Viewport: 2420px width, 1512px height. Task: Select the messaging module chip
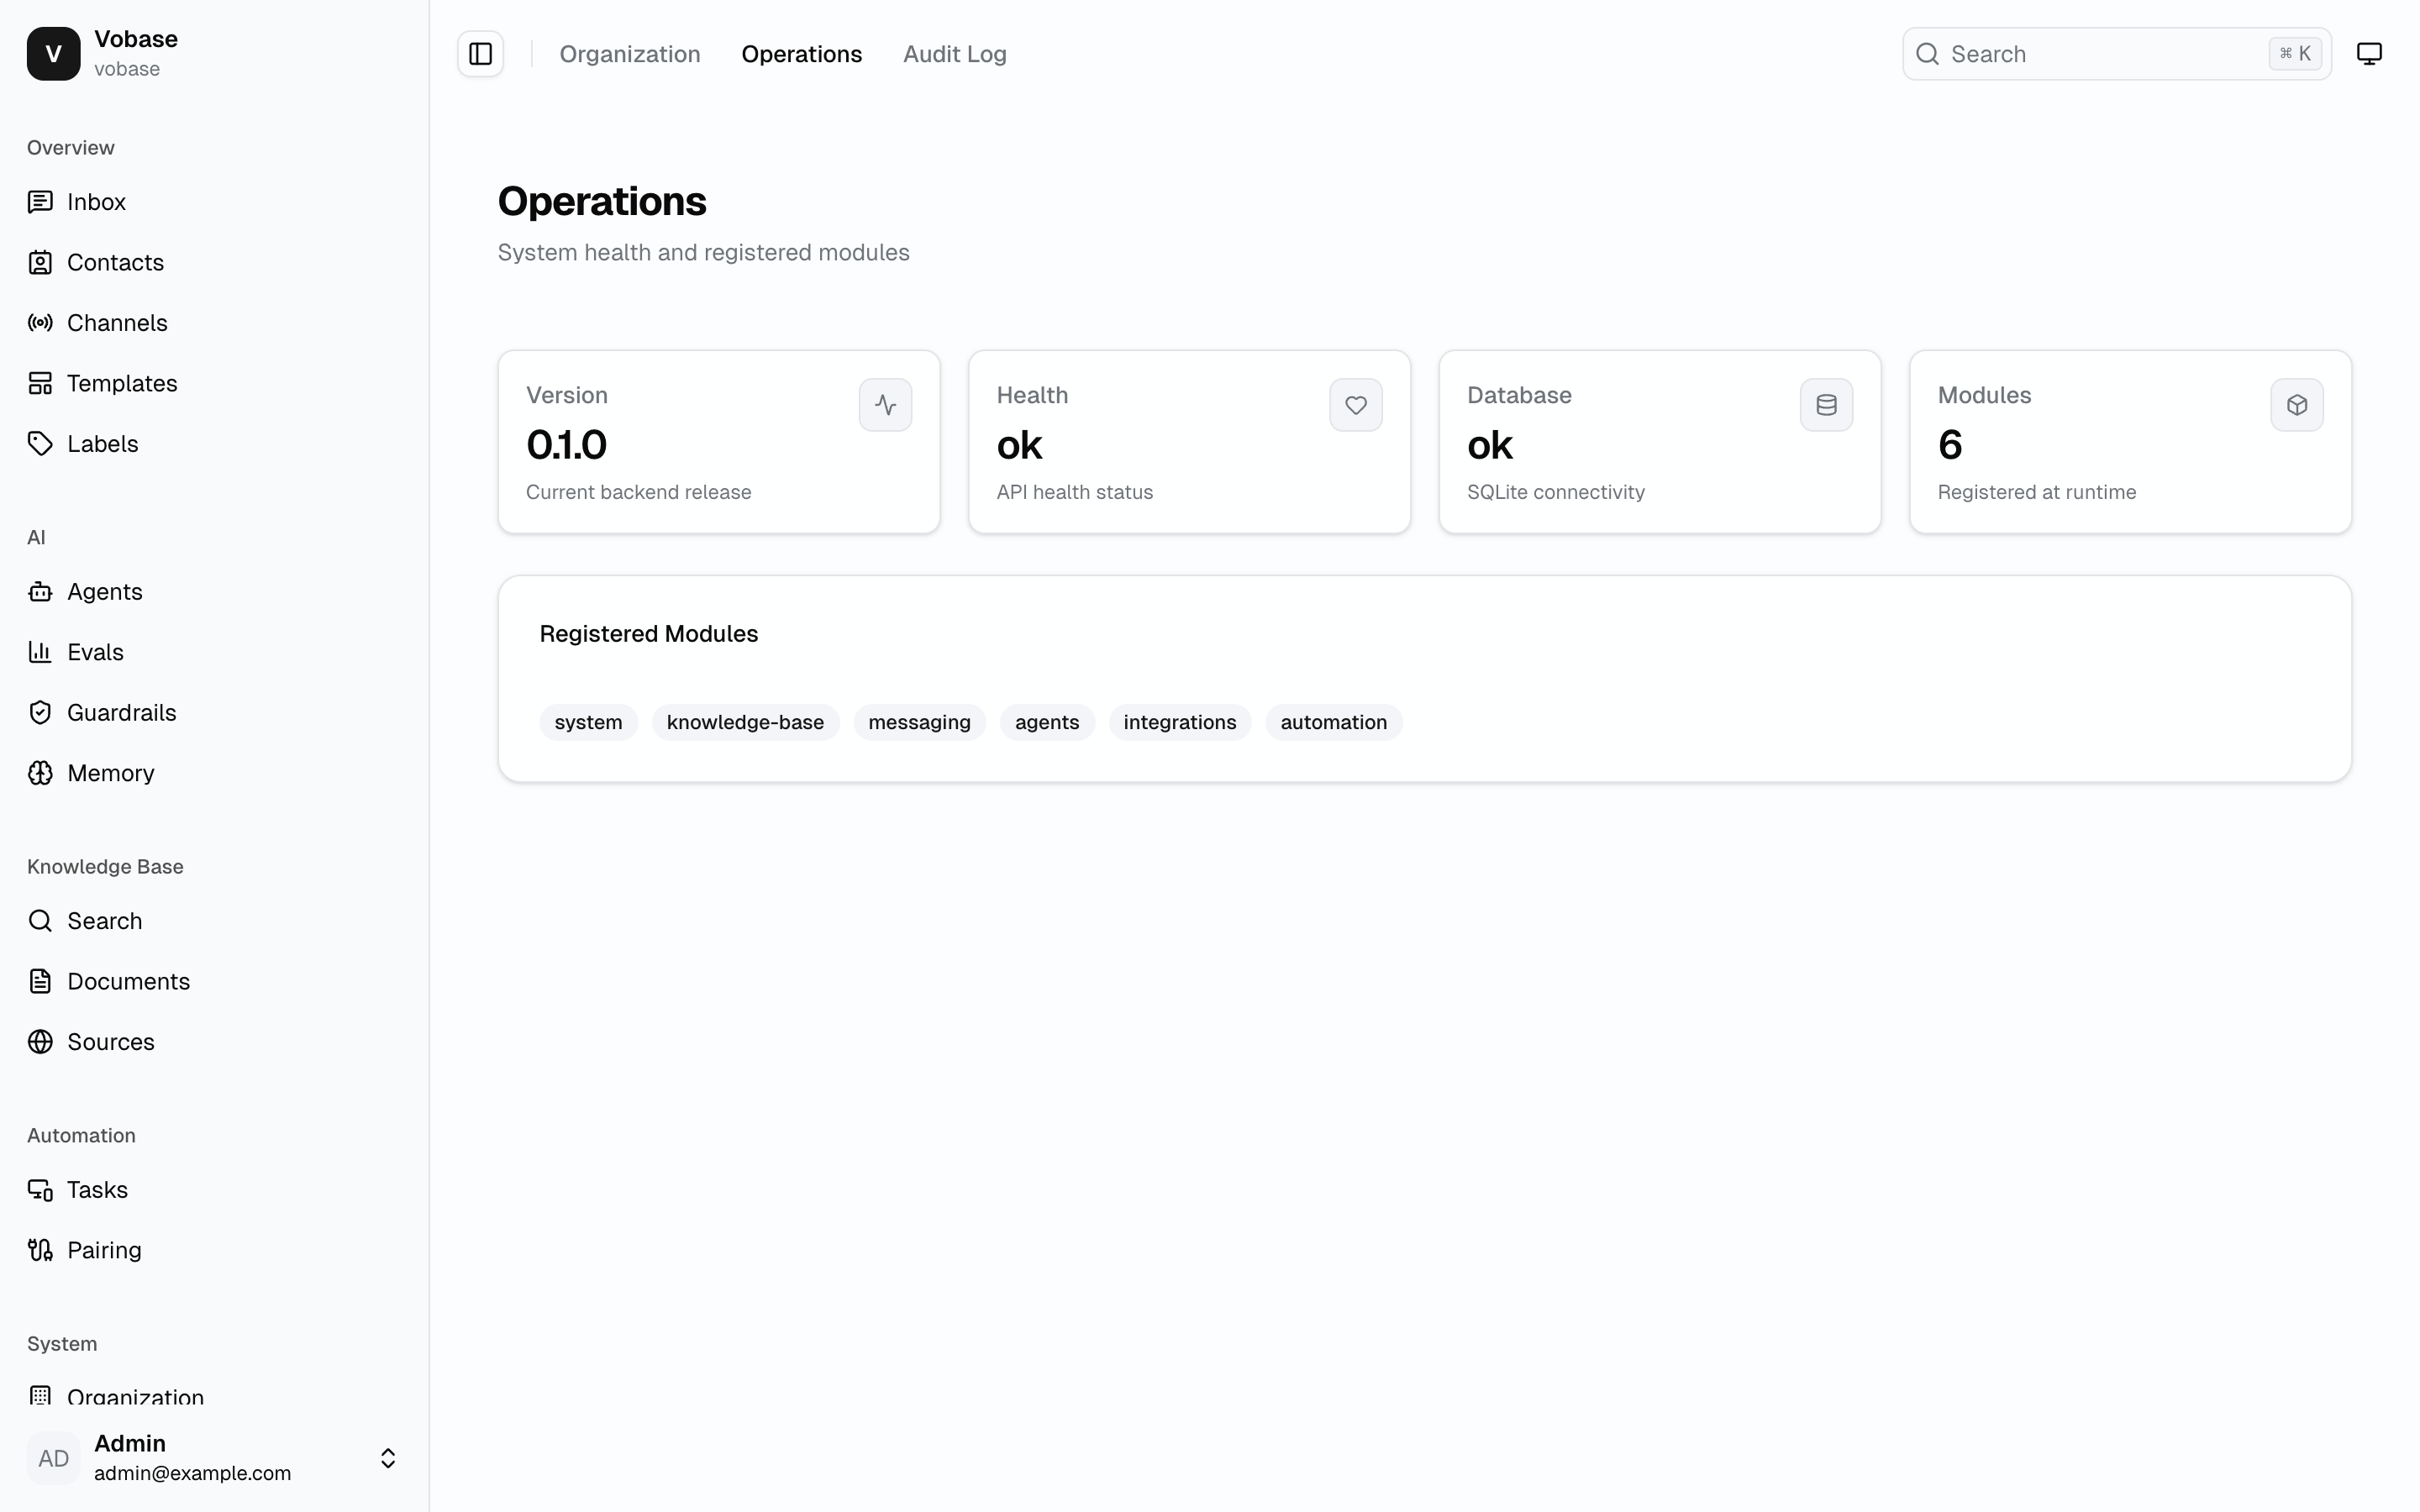(x=919, y=721)
